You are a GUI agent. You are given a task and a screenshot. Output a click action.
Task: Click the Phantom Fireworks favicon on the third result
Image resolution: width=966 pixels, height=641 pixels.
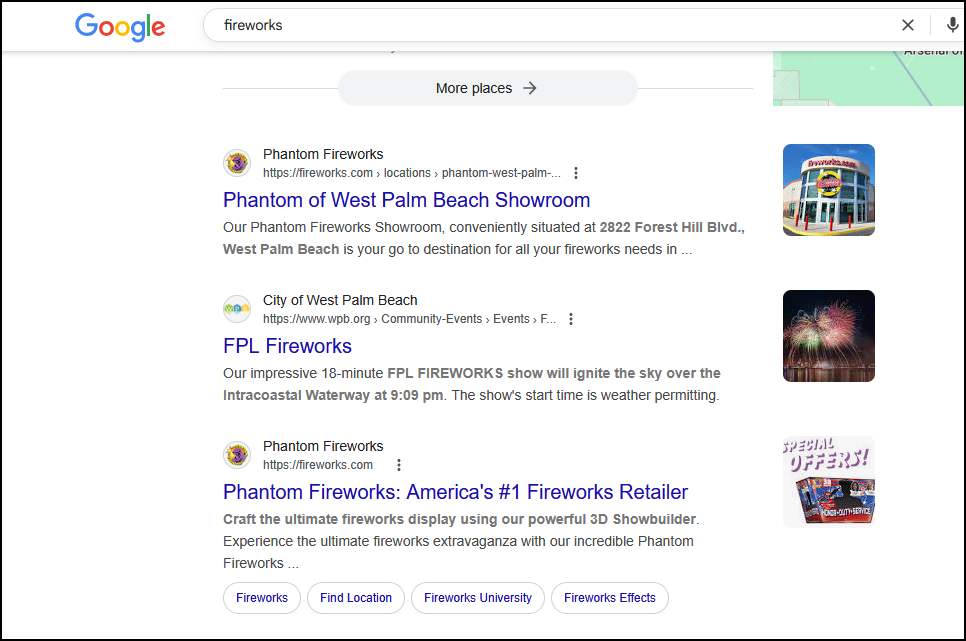237,455
